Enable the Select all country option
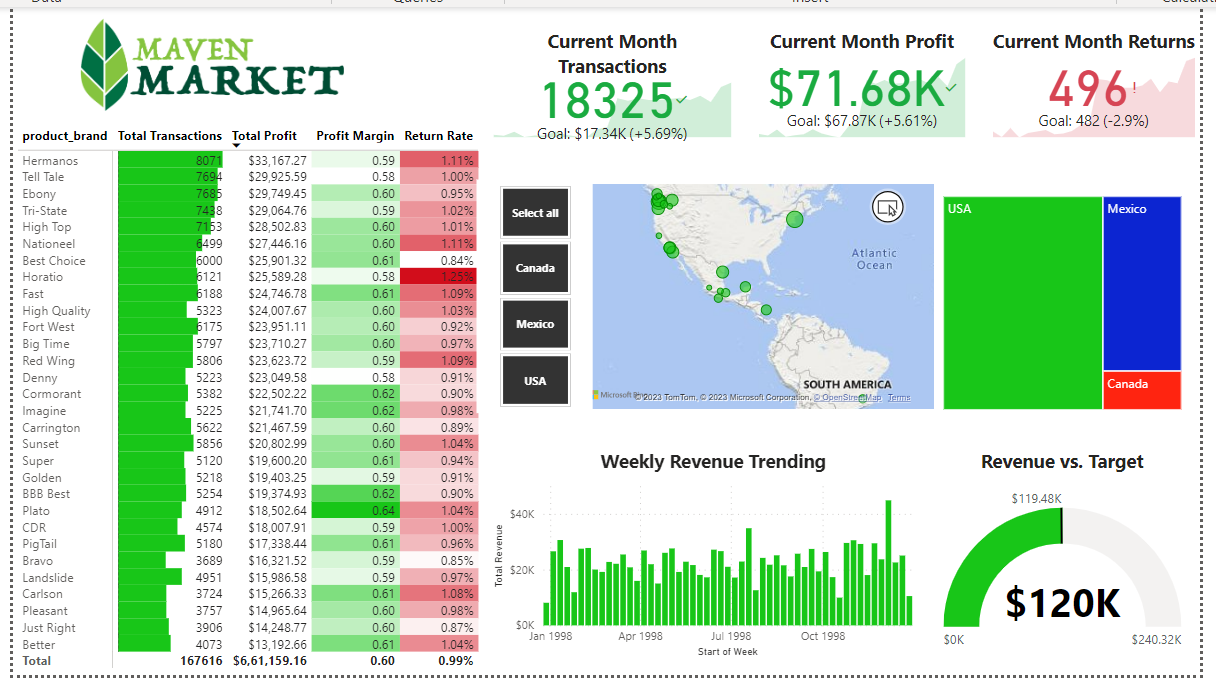The width and height of the screenshot is (1216, 687). [535, 212]
